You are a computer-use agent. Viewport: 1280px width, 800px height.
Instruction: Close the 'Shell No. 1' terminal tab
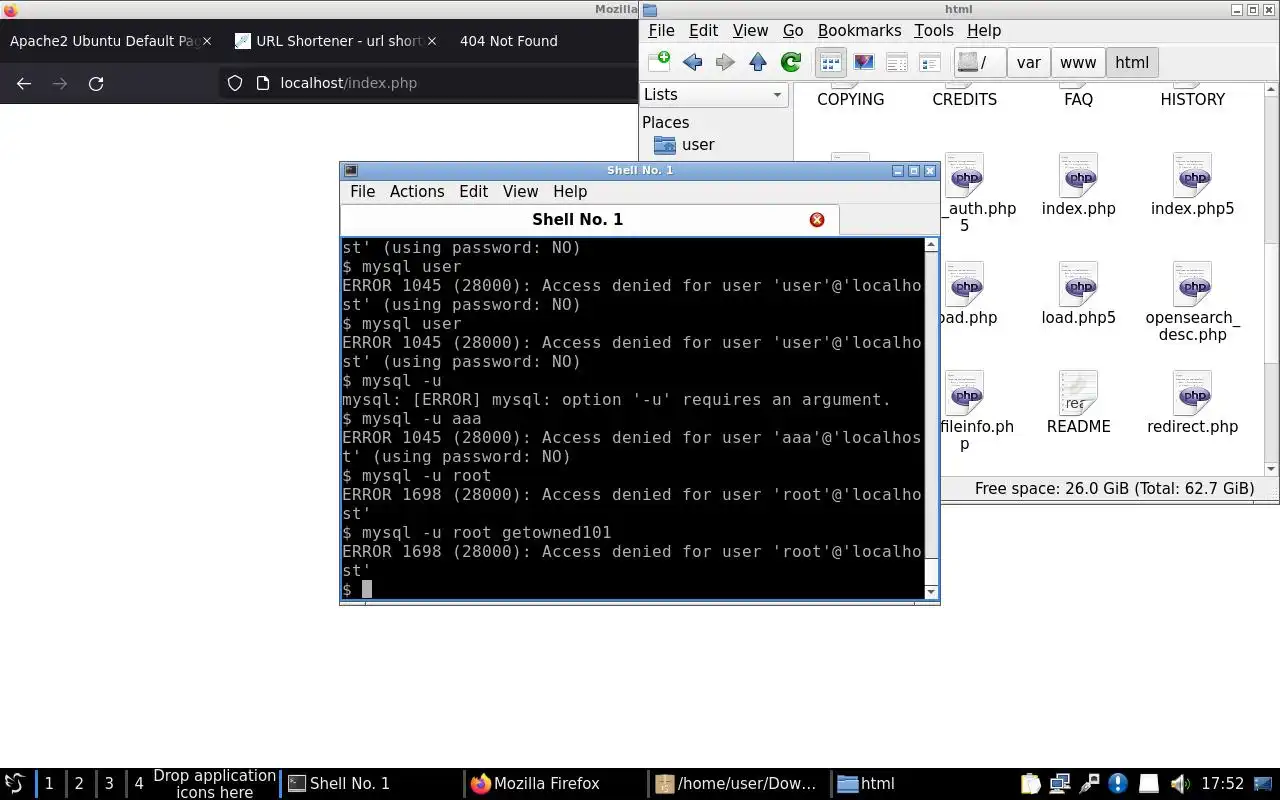817,219
